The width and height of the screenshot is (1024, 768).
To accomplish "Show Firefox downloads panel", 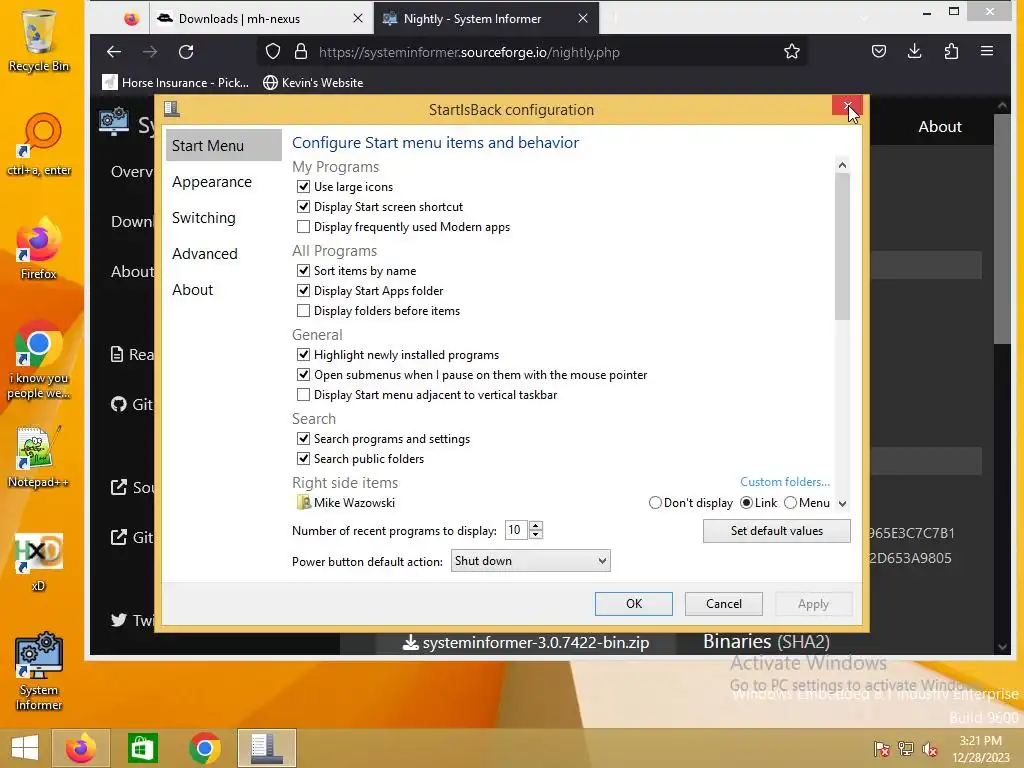I will pos(915,52).
